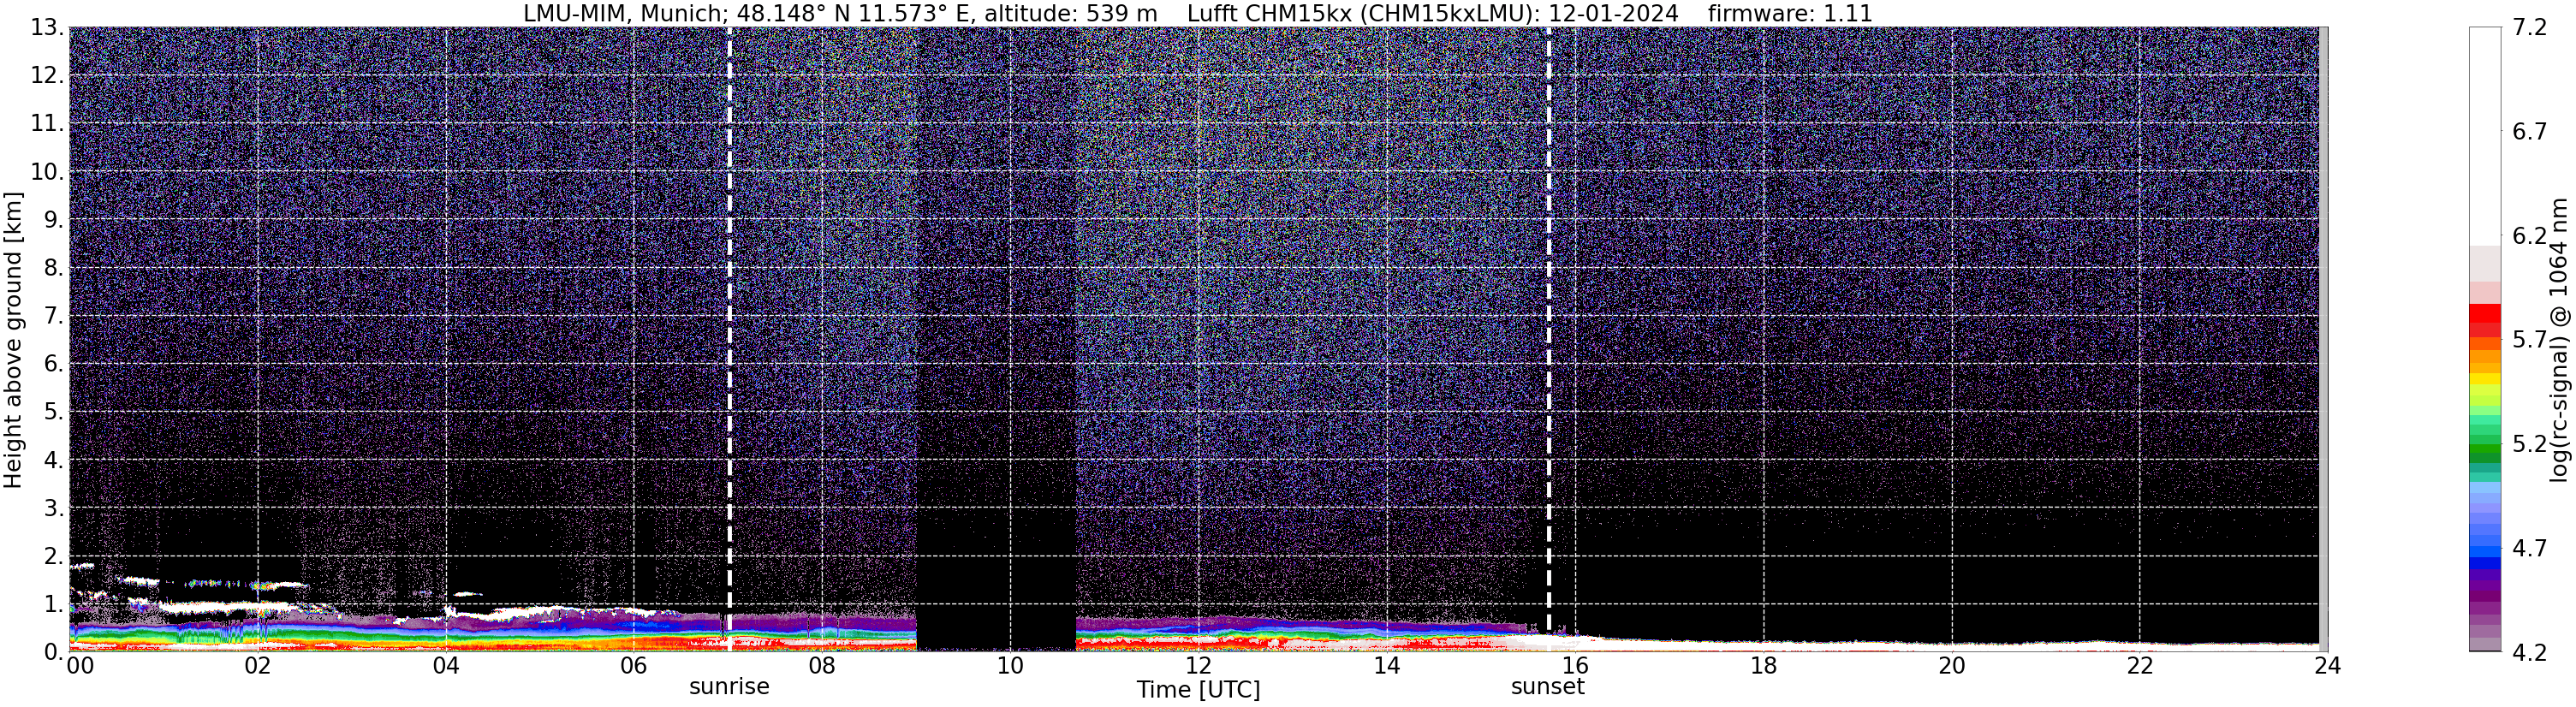Click the y-axis tick label '11.'
The image size is (2576, 707).
coord(47,123)
